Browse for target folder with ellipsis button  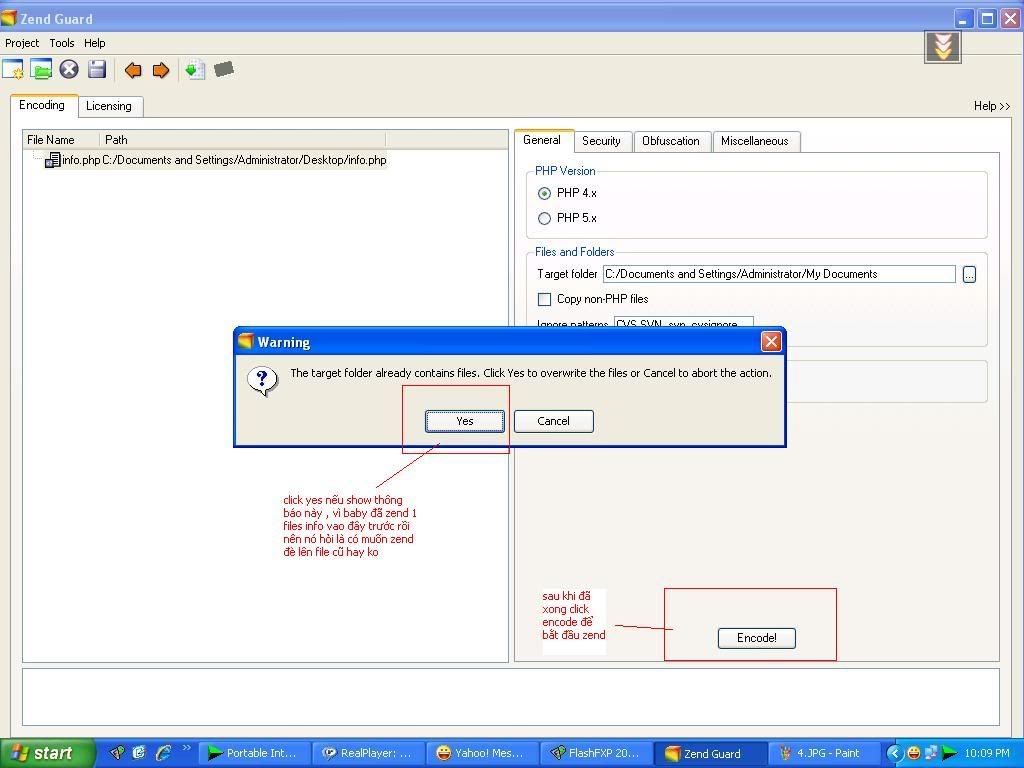pos(969,274)
